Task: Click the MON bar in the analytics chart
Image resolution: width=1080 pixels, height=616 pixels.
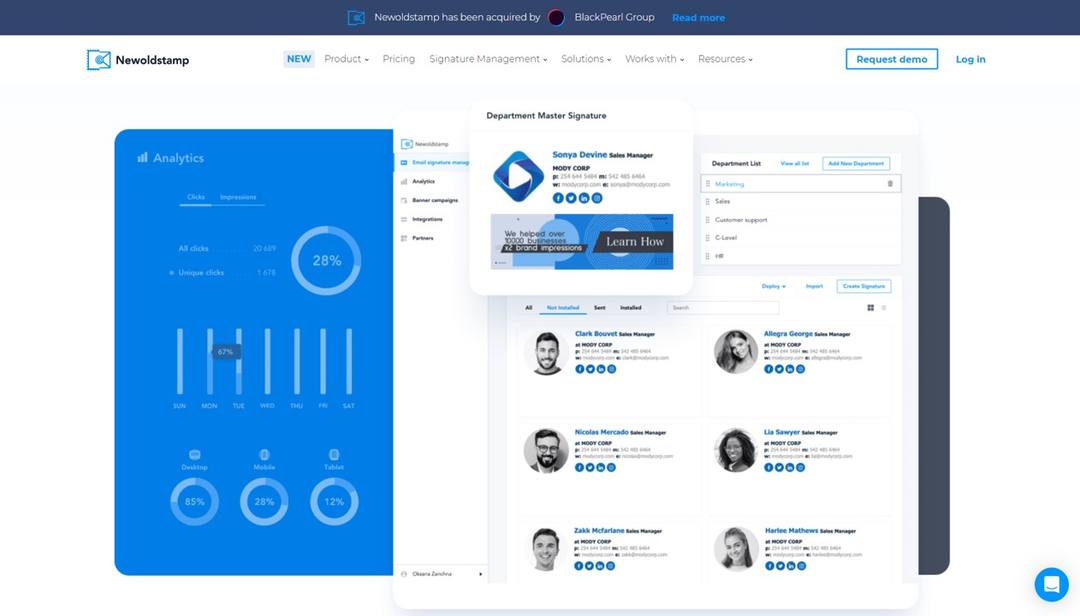Action: pos(209,362)
